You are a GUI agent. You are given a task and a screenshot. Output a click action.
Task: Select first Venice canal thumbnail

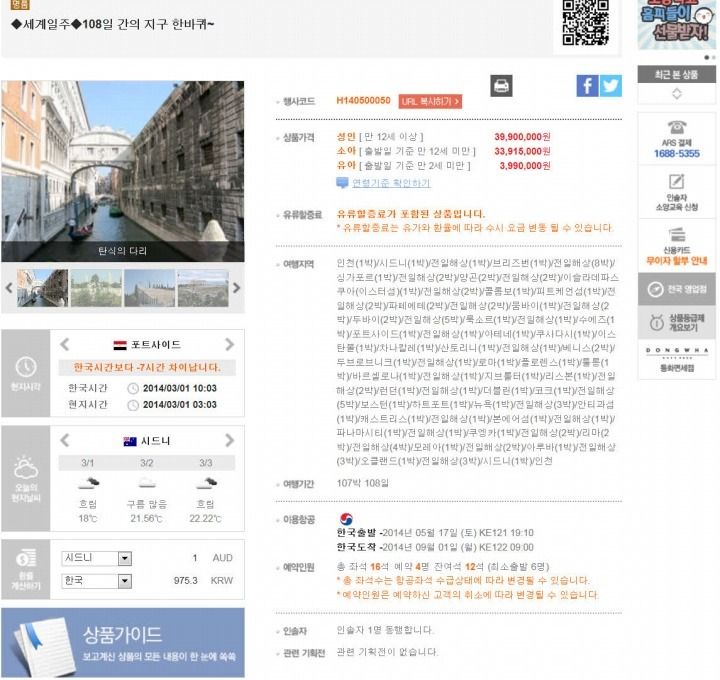(x=42, y=288)
